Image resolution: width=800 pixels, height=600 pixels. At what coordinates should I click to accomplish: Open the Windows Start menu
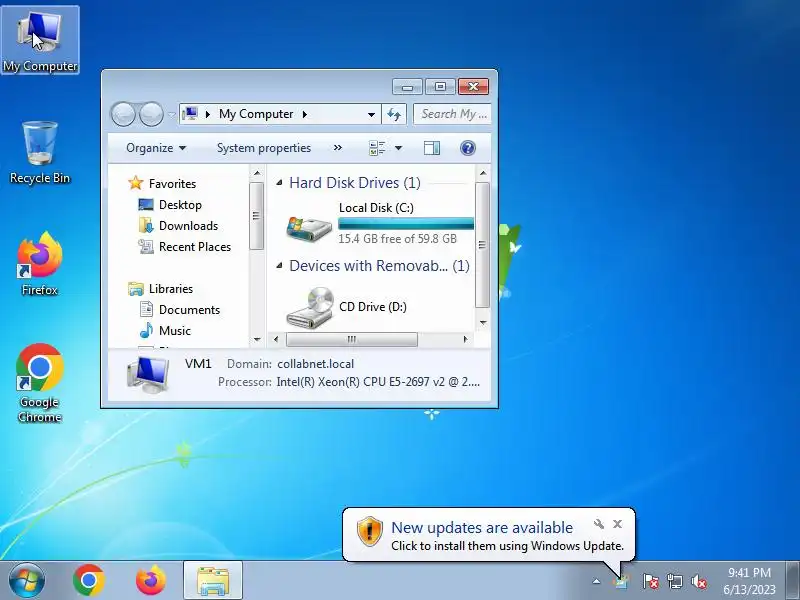(26, 580)
